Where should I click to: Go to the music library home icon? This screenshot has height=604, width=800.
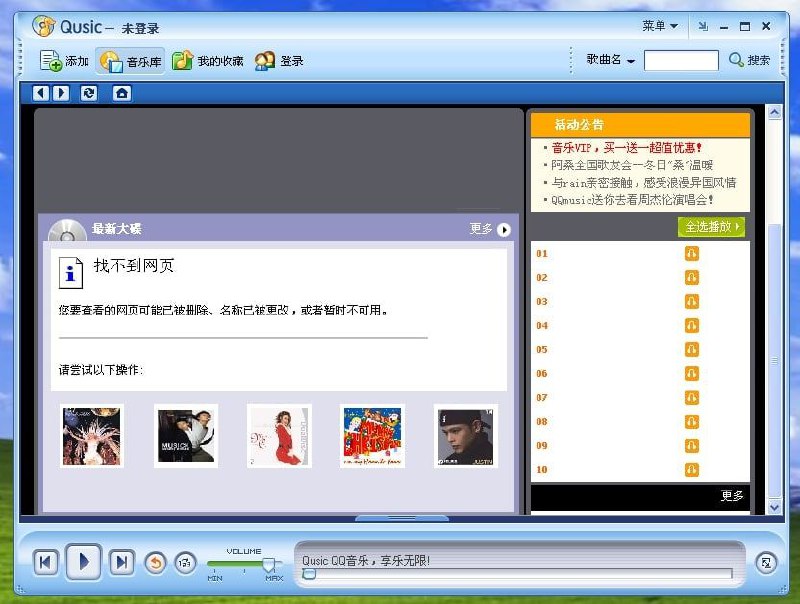[122, 93]
